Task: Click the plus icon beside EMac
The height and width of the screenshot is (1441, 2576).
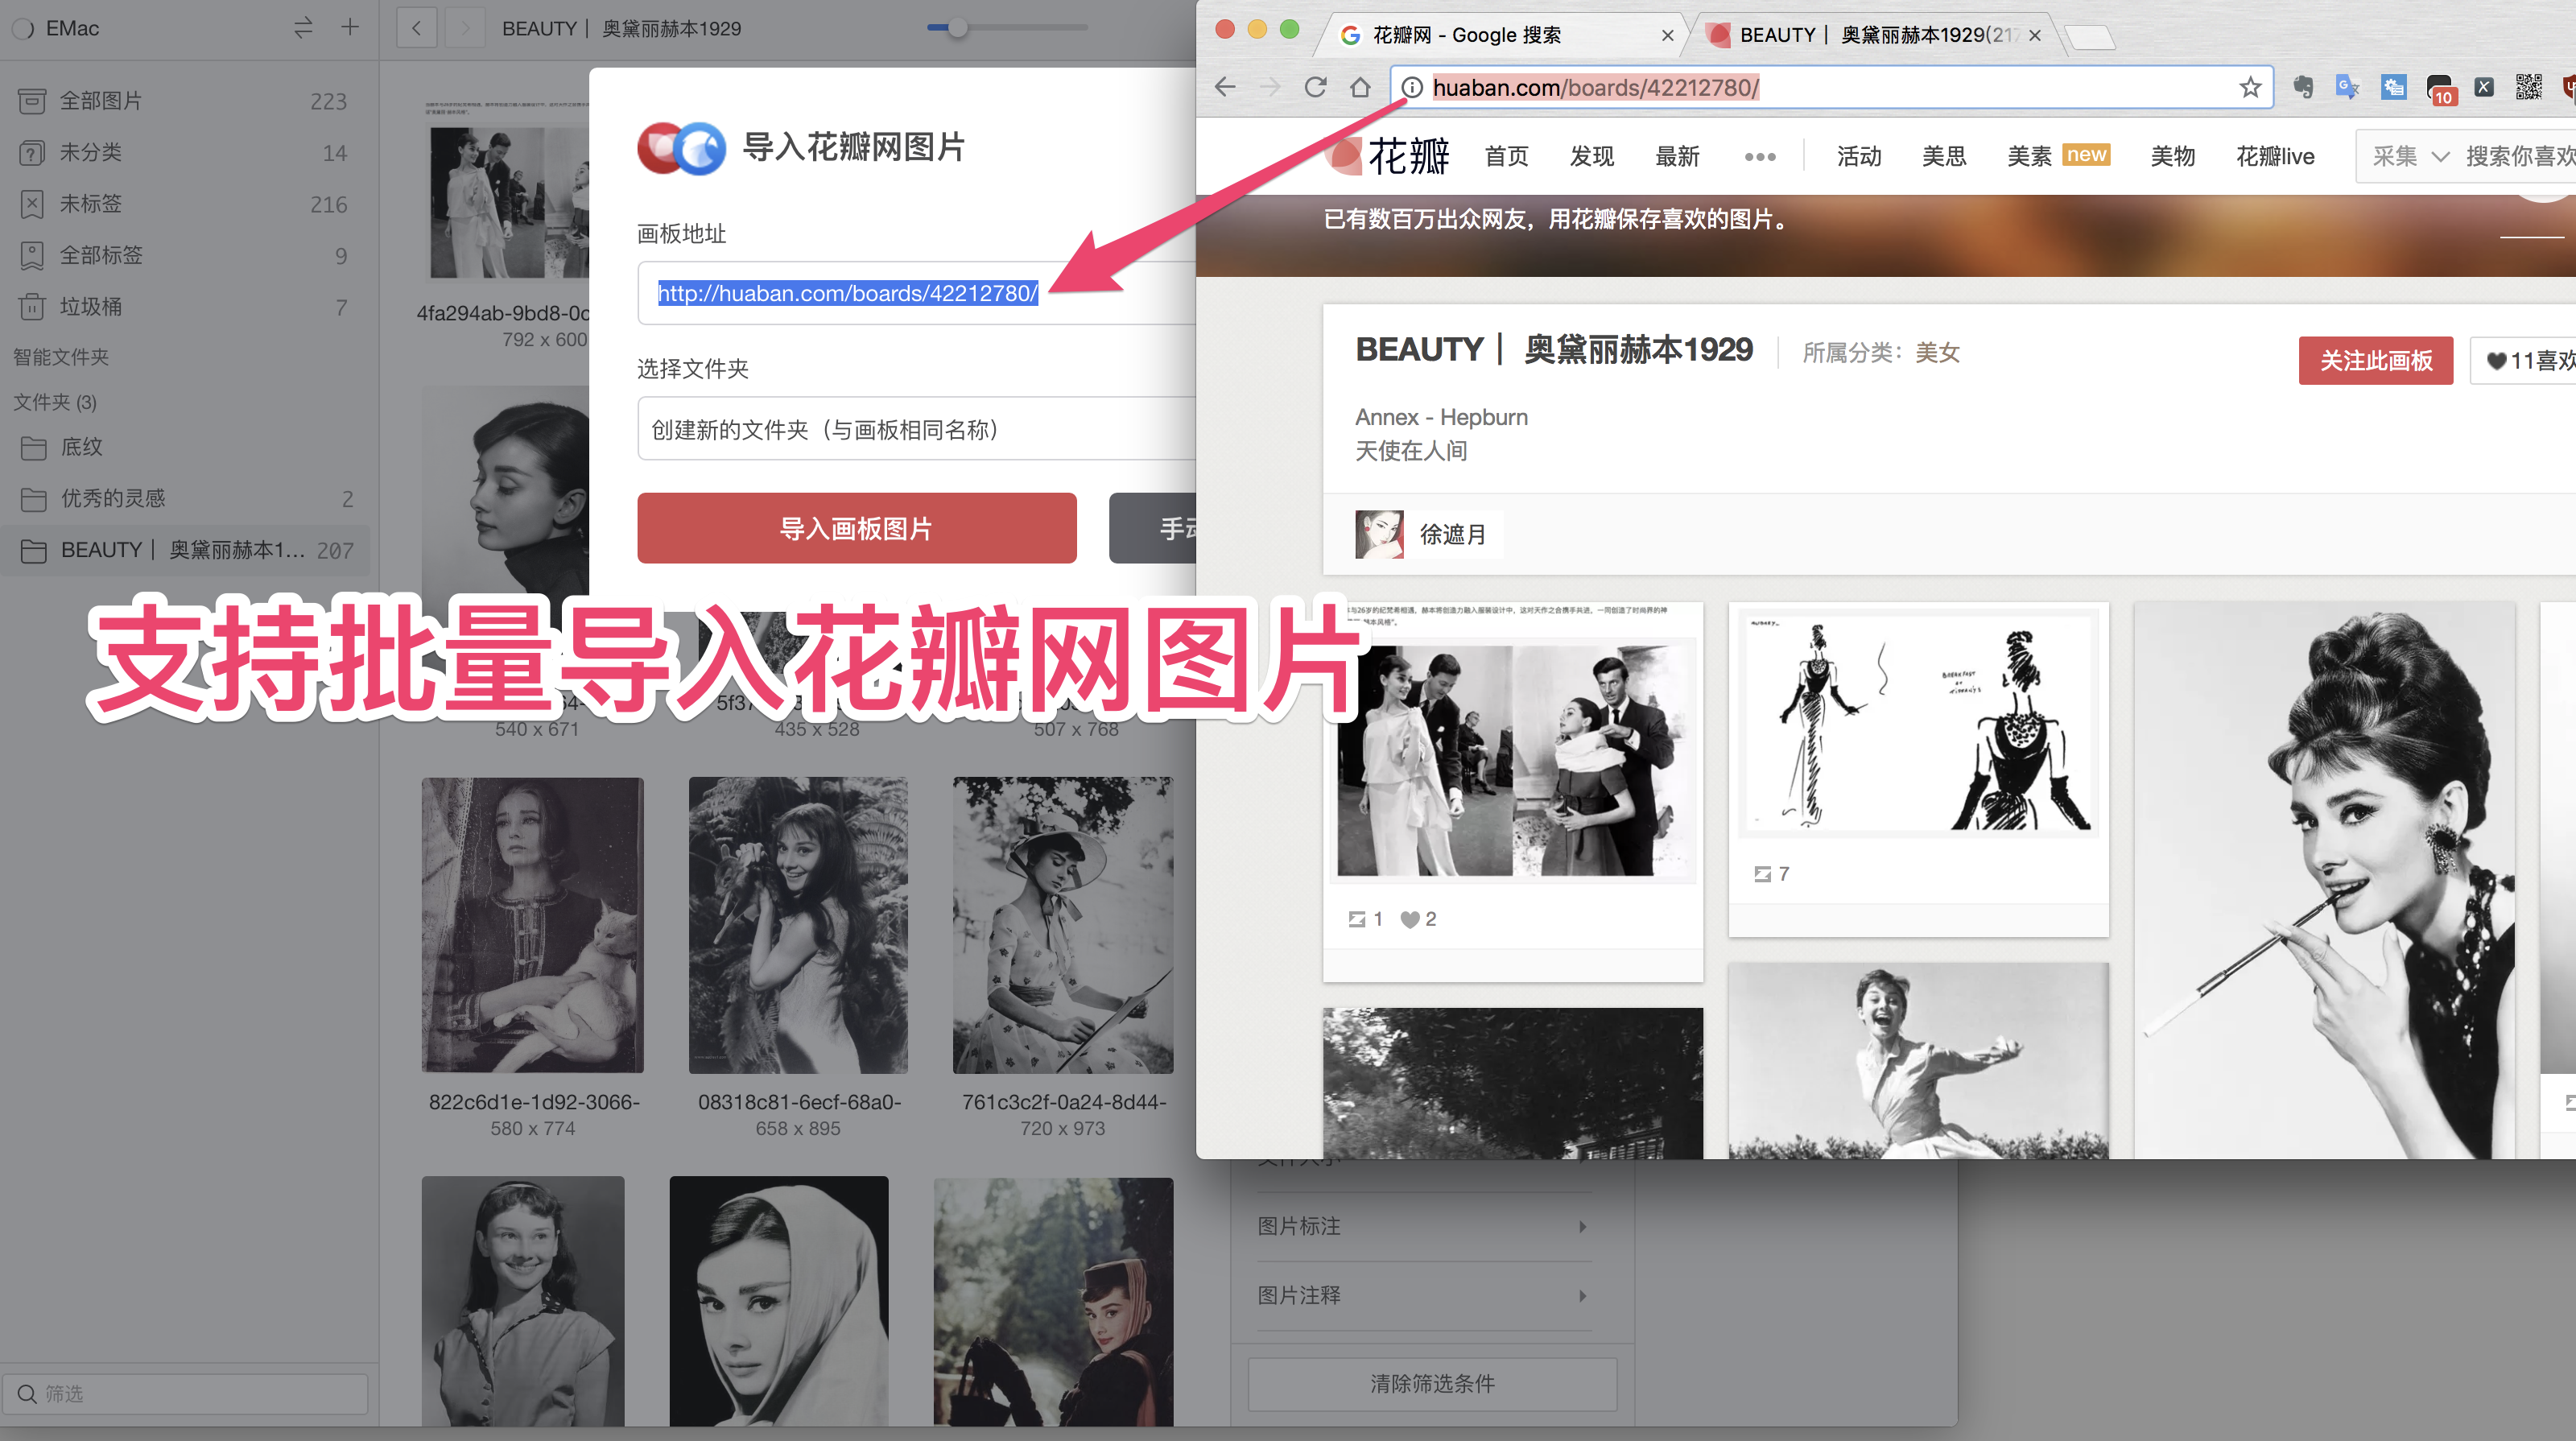Action: coord(350,27)
